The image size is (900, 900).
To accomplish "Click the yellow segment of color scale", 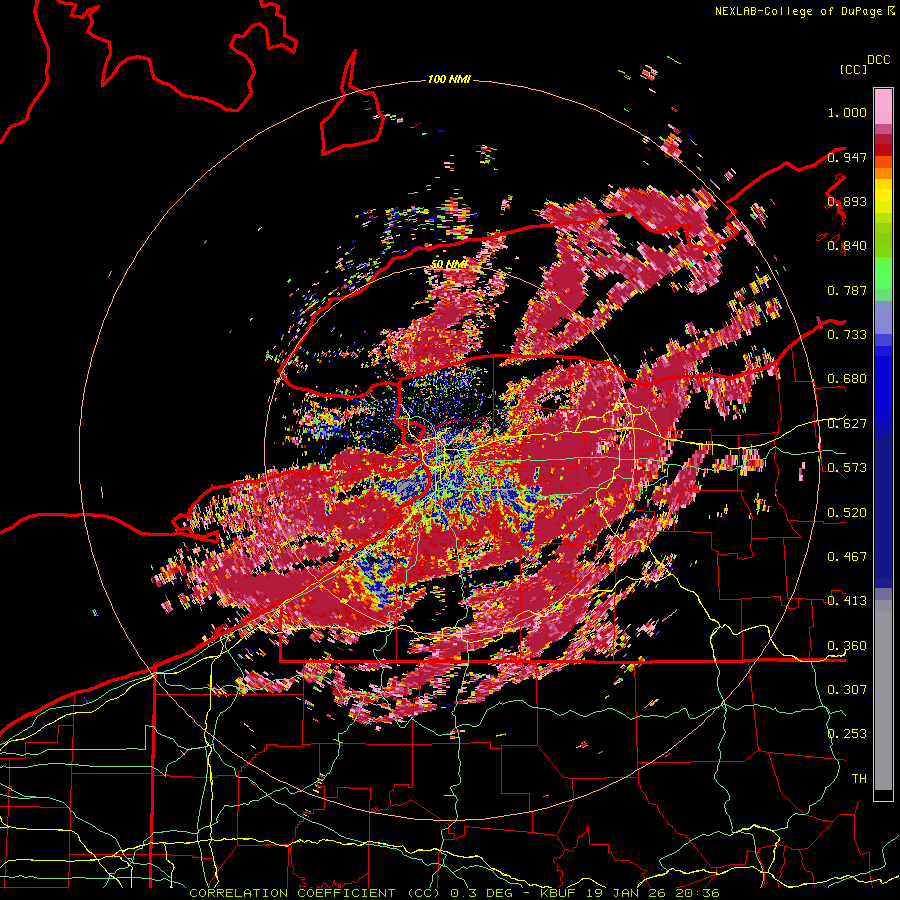I will pyautogui.click(x=883, y=196).
